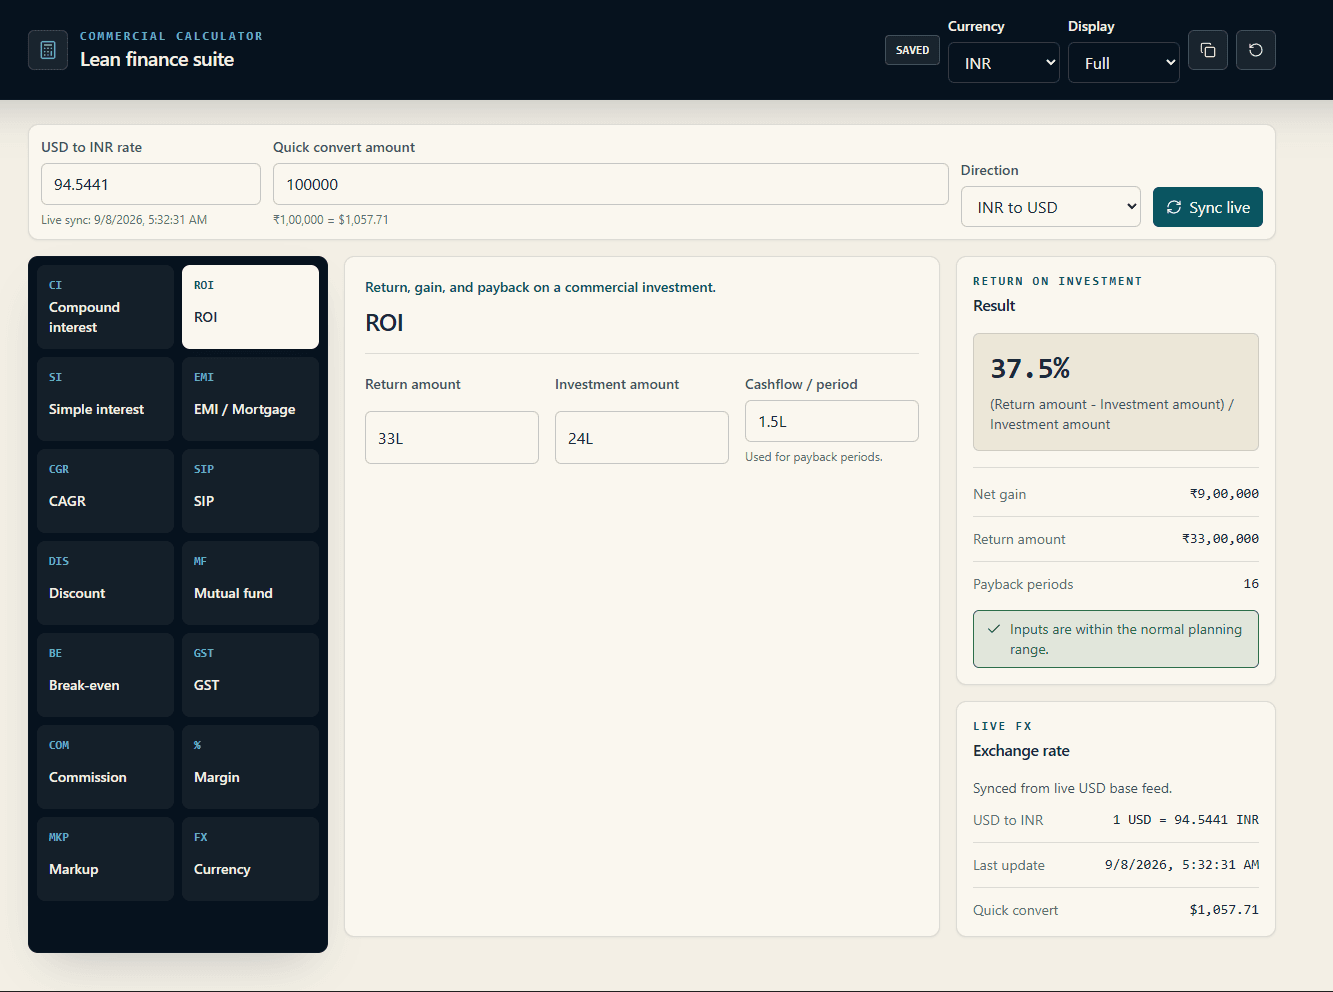The image size is (1333, 992).
Task: Open the Currency FX calculator
Action: click(x=250, y=859)
